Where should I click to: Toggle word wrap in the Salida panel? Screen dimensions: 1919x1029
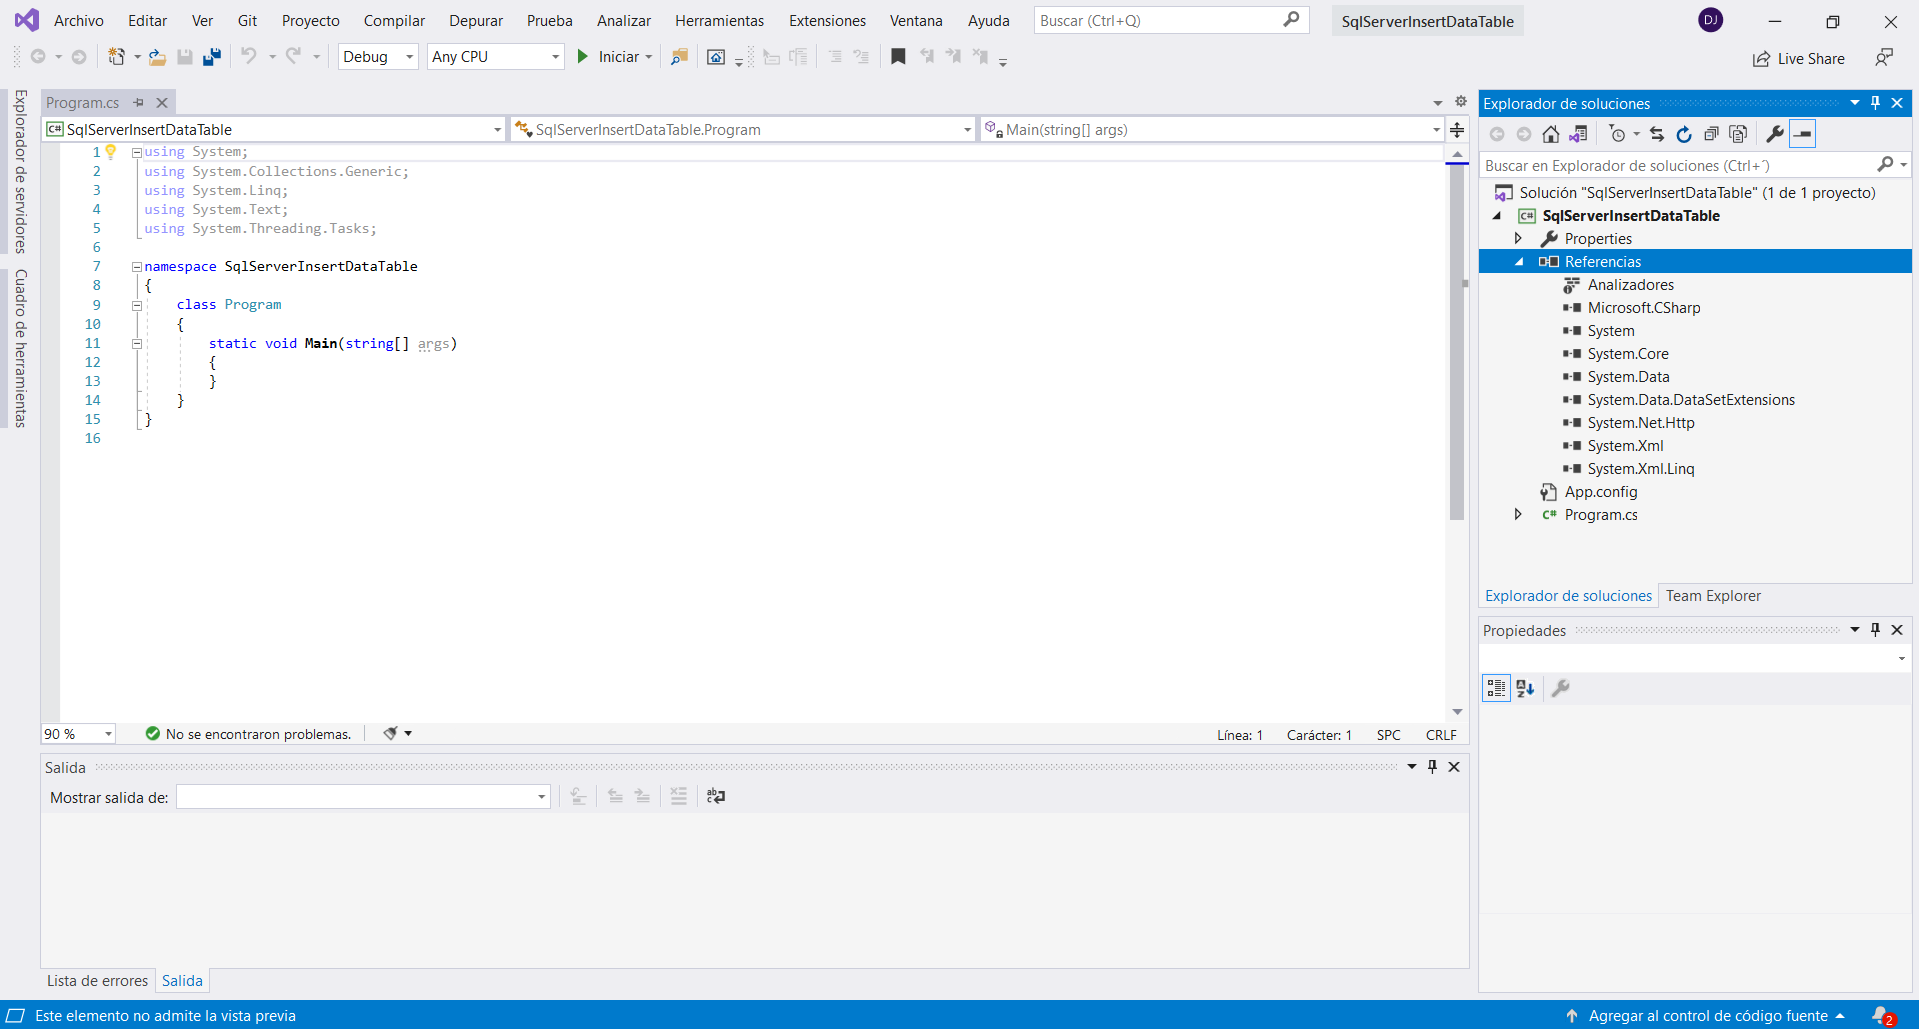pyautogui.click(x=716, y=796)
